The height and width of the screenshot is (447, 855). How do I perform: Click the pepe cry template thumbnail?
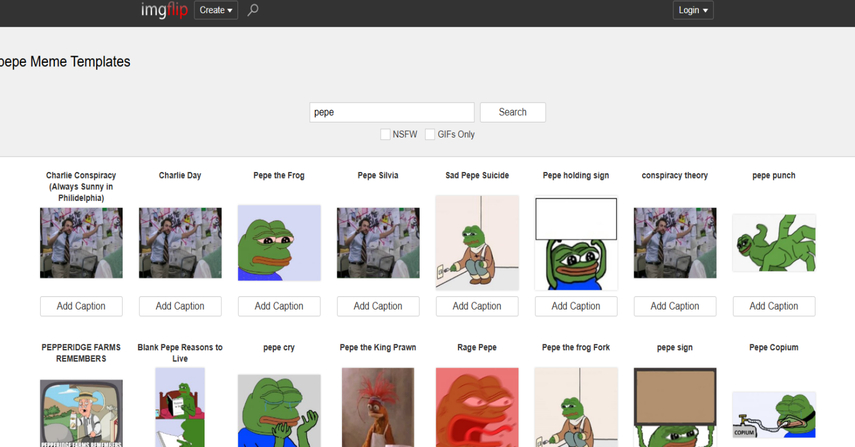279,410
